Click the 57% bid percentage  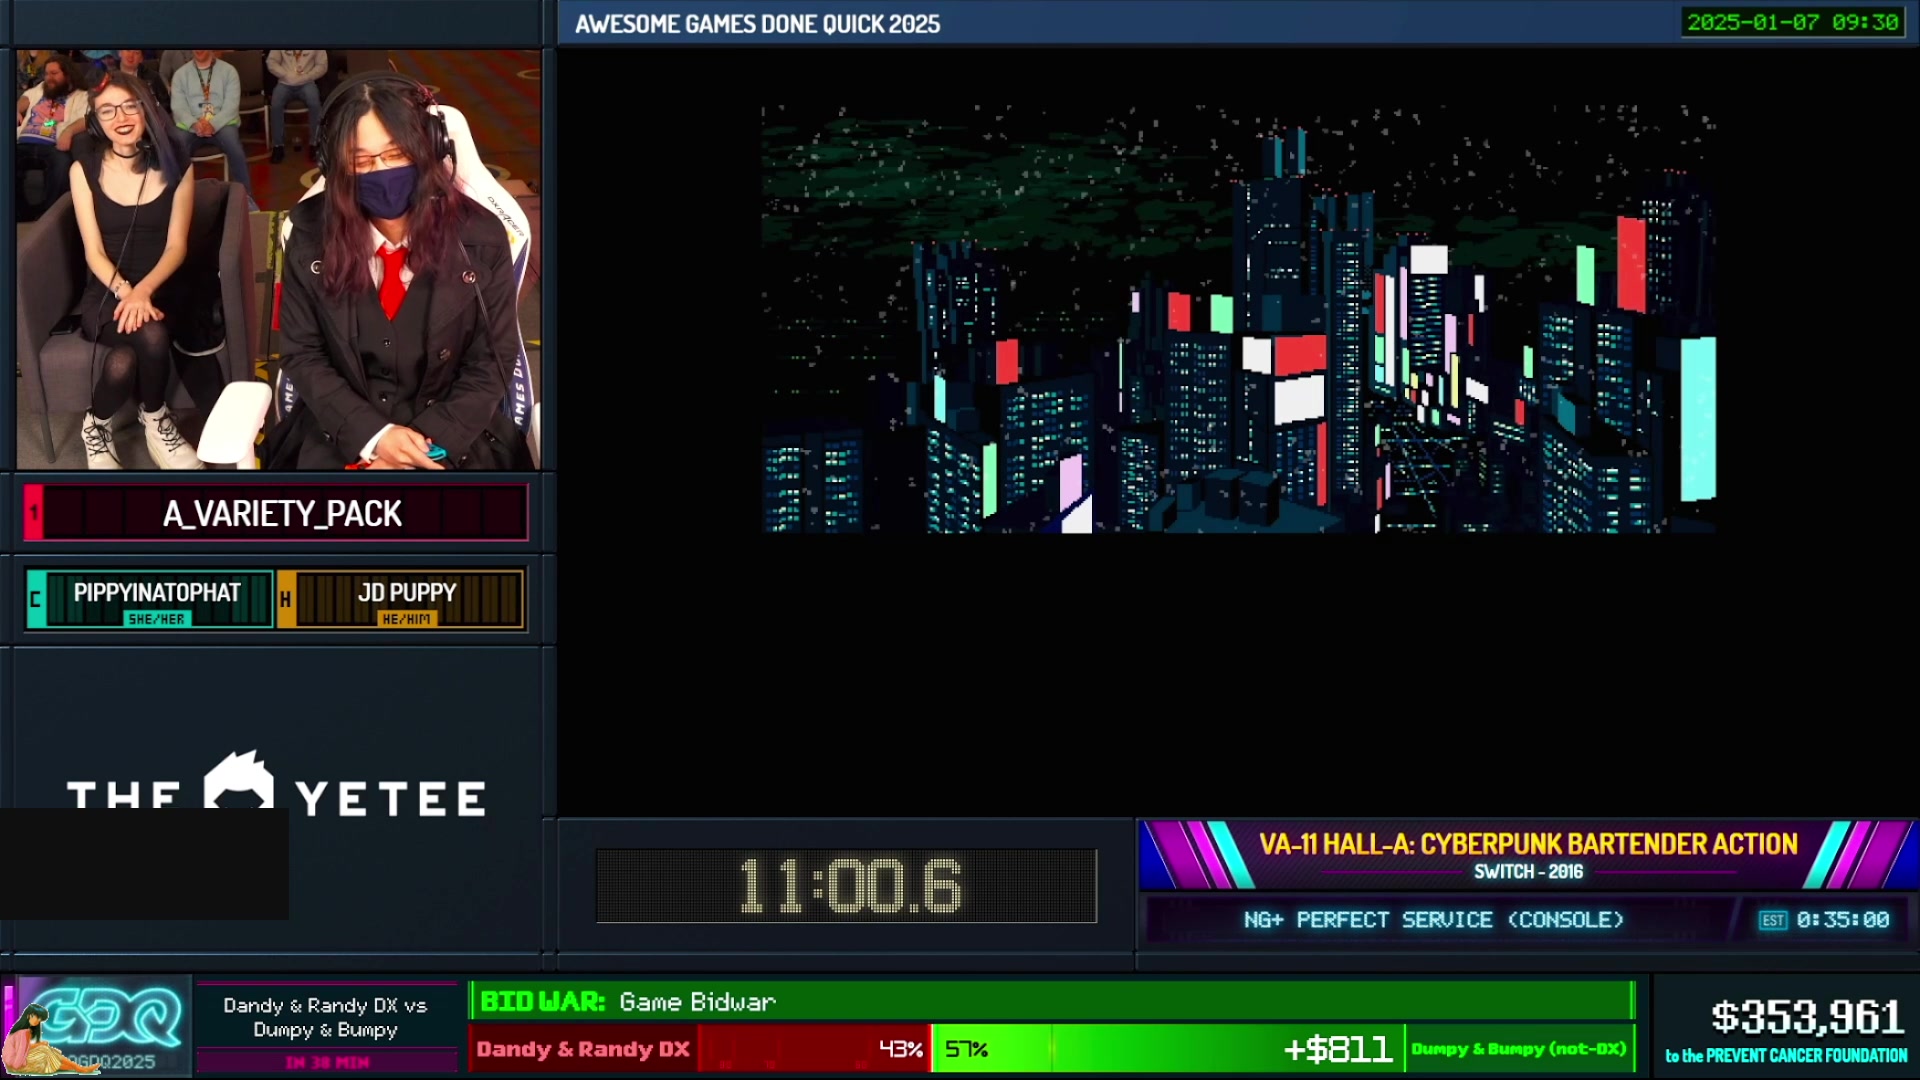tap(966, 1049)
